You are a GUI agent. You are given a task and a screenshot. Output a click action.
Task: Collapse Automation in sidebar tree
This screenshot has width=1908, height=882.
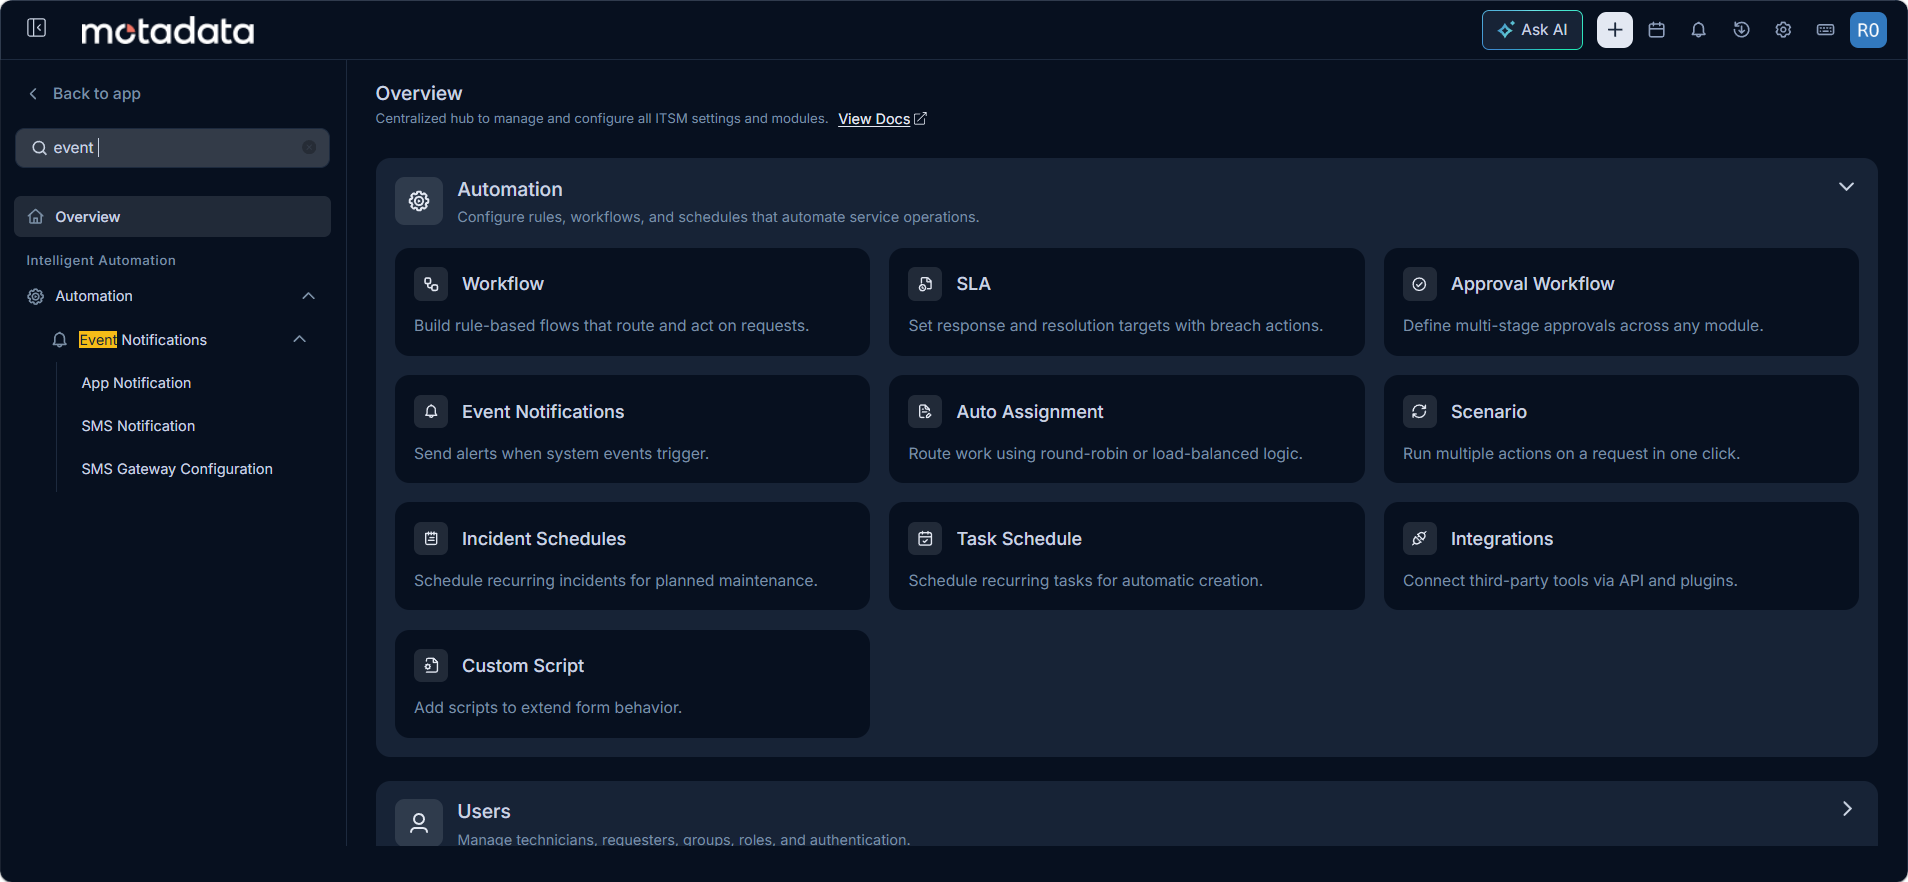tap(308, 296)
